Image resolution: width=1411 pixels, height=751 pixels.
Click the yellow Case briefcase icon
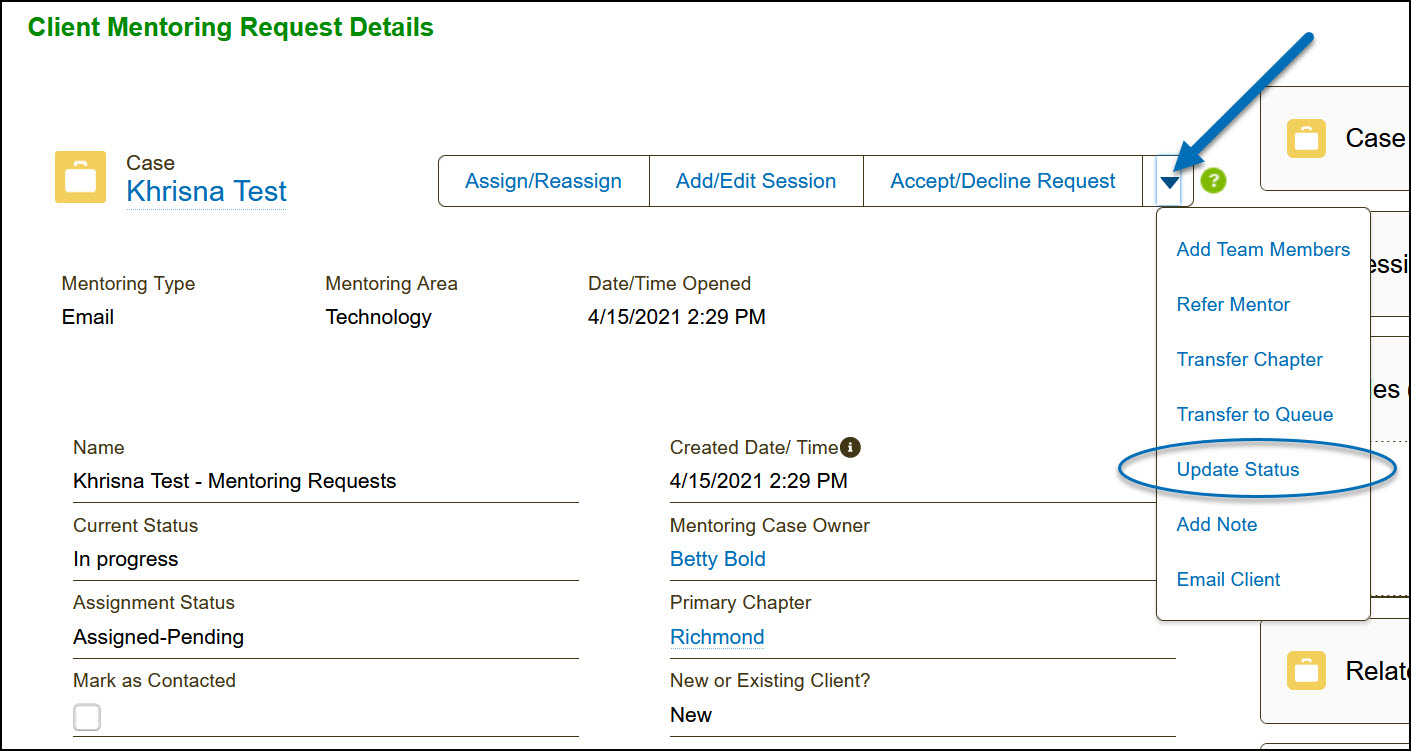pos(80,178)
